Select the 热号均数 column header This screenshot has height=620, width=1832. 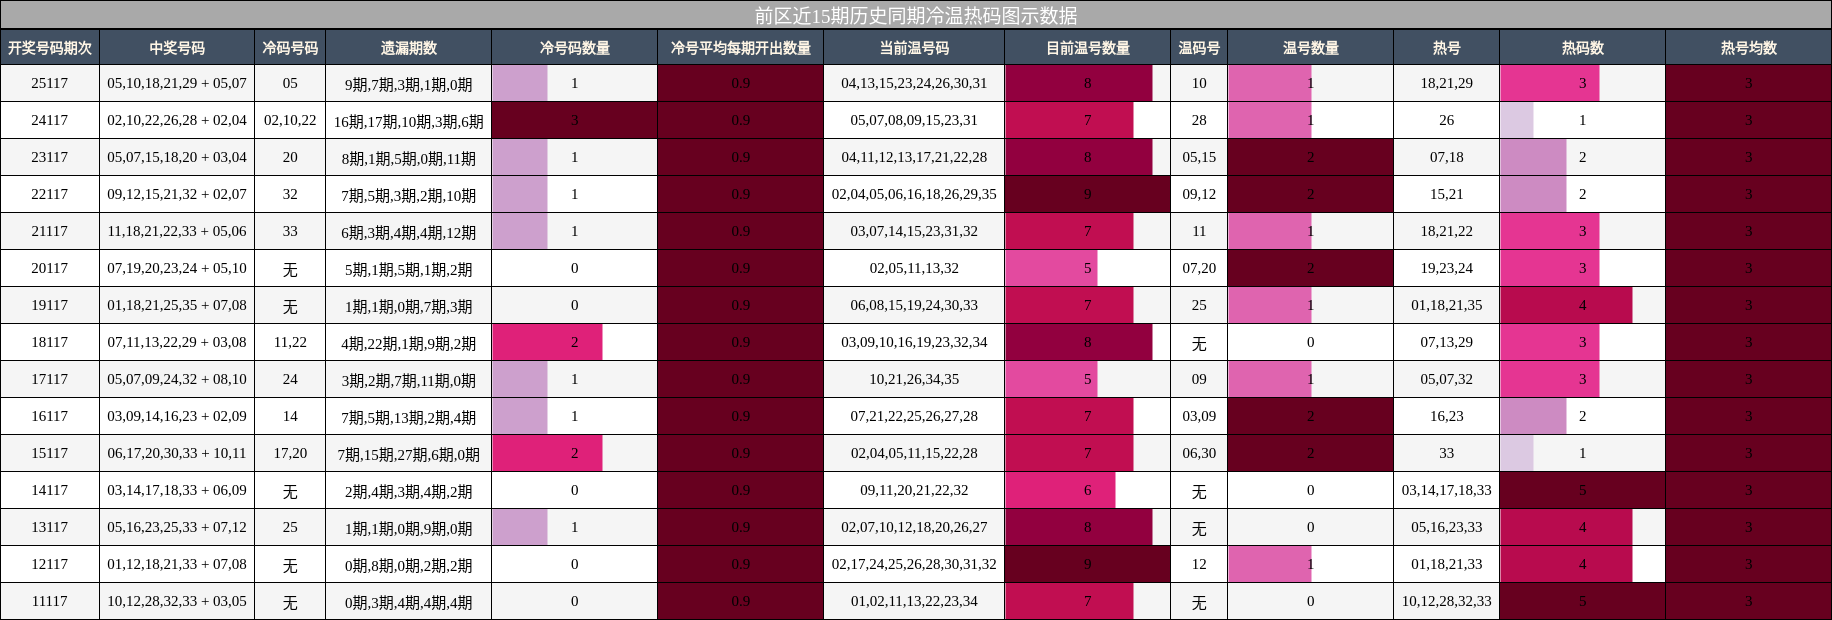(1748, 48)
